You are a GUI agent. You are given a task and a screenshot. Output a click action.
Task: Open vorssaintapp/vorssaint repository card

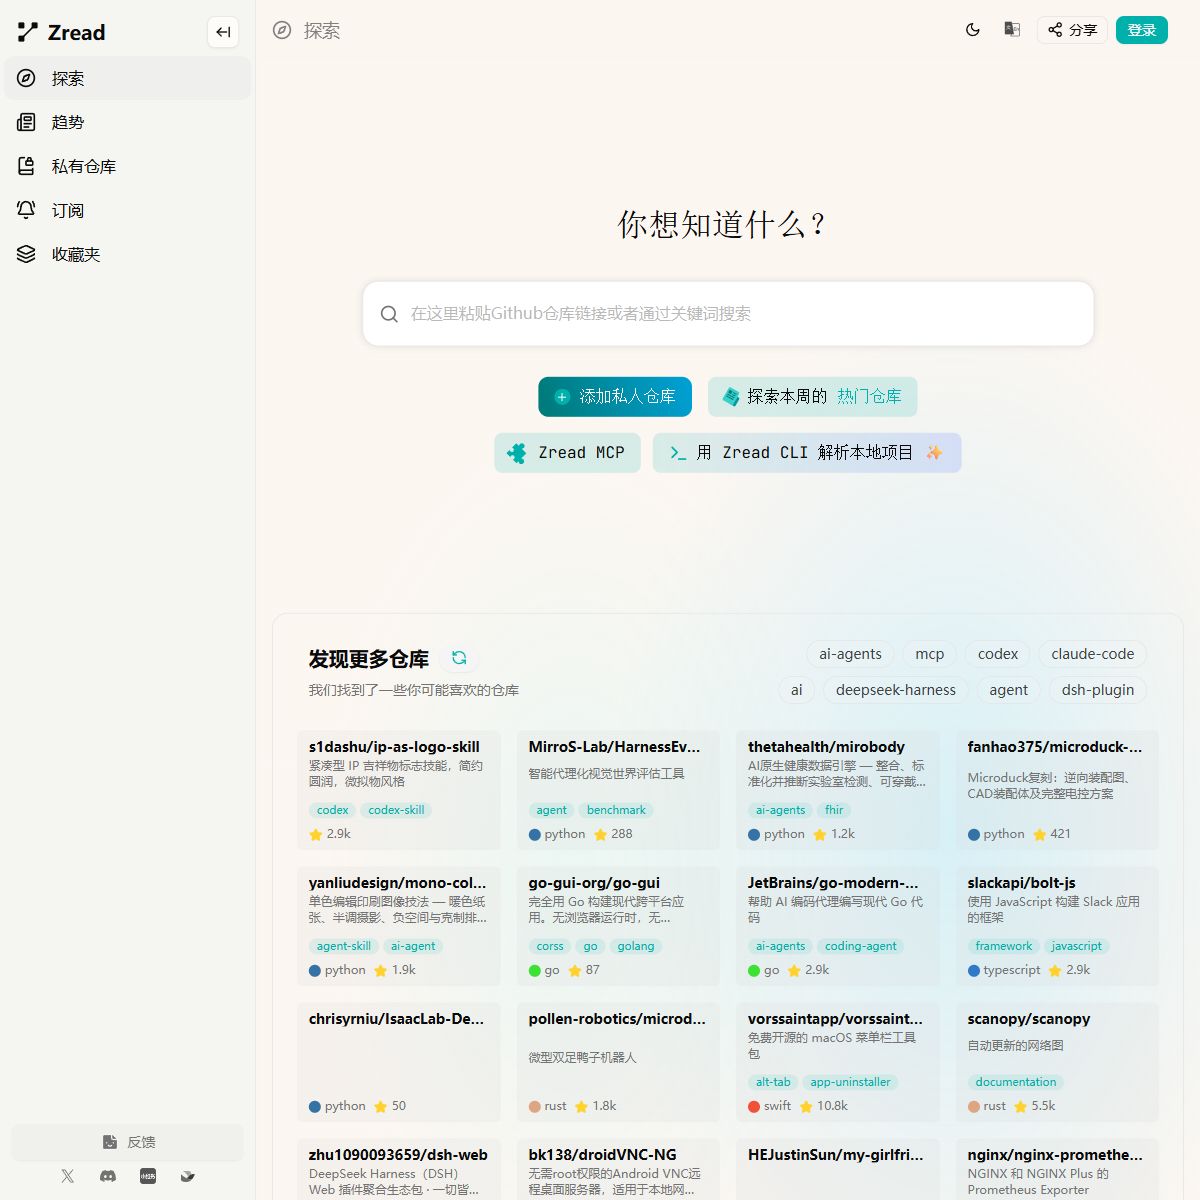(x=838, y=1062)
